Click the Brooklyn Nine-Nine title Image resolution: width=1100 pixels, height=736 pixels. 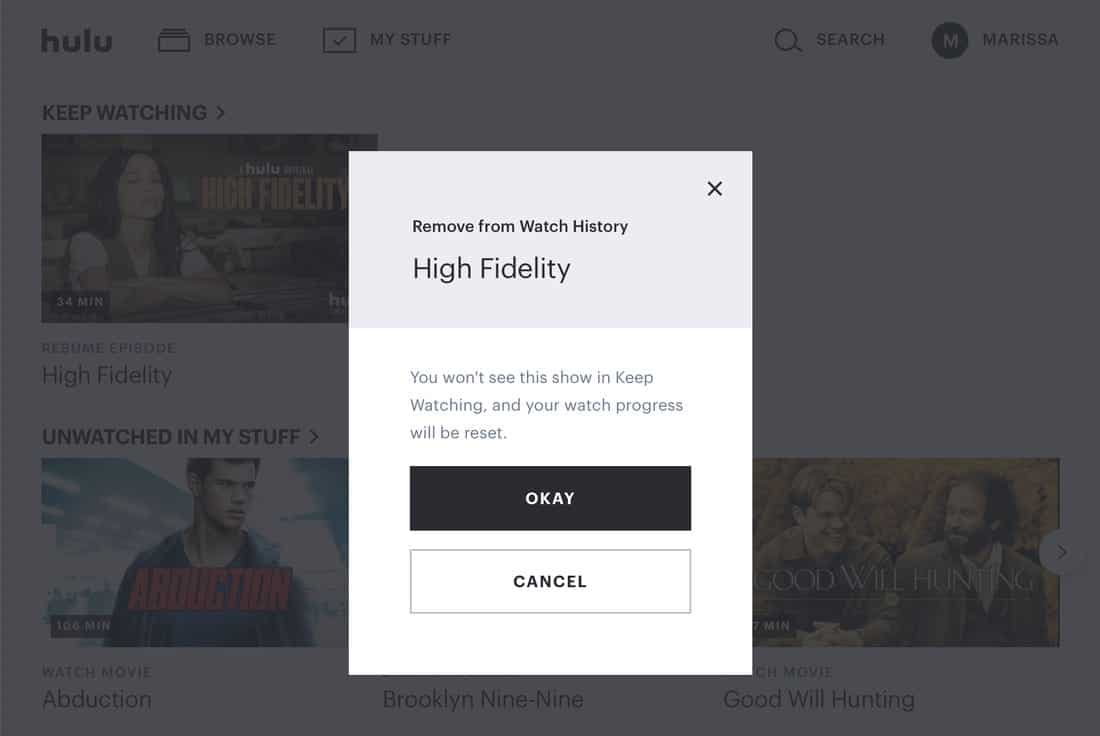click(482, 699)
